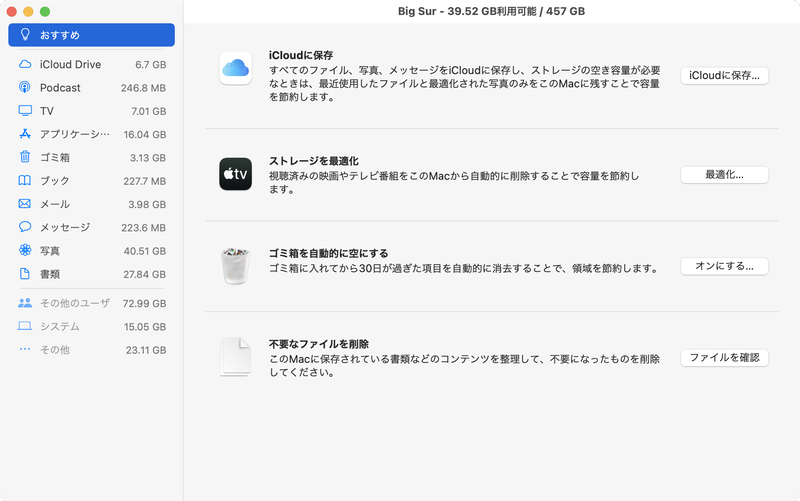Screen dimensions: 800x501
Task: Click the ブック book icon
Action: [x=24, y=180]
